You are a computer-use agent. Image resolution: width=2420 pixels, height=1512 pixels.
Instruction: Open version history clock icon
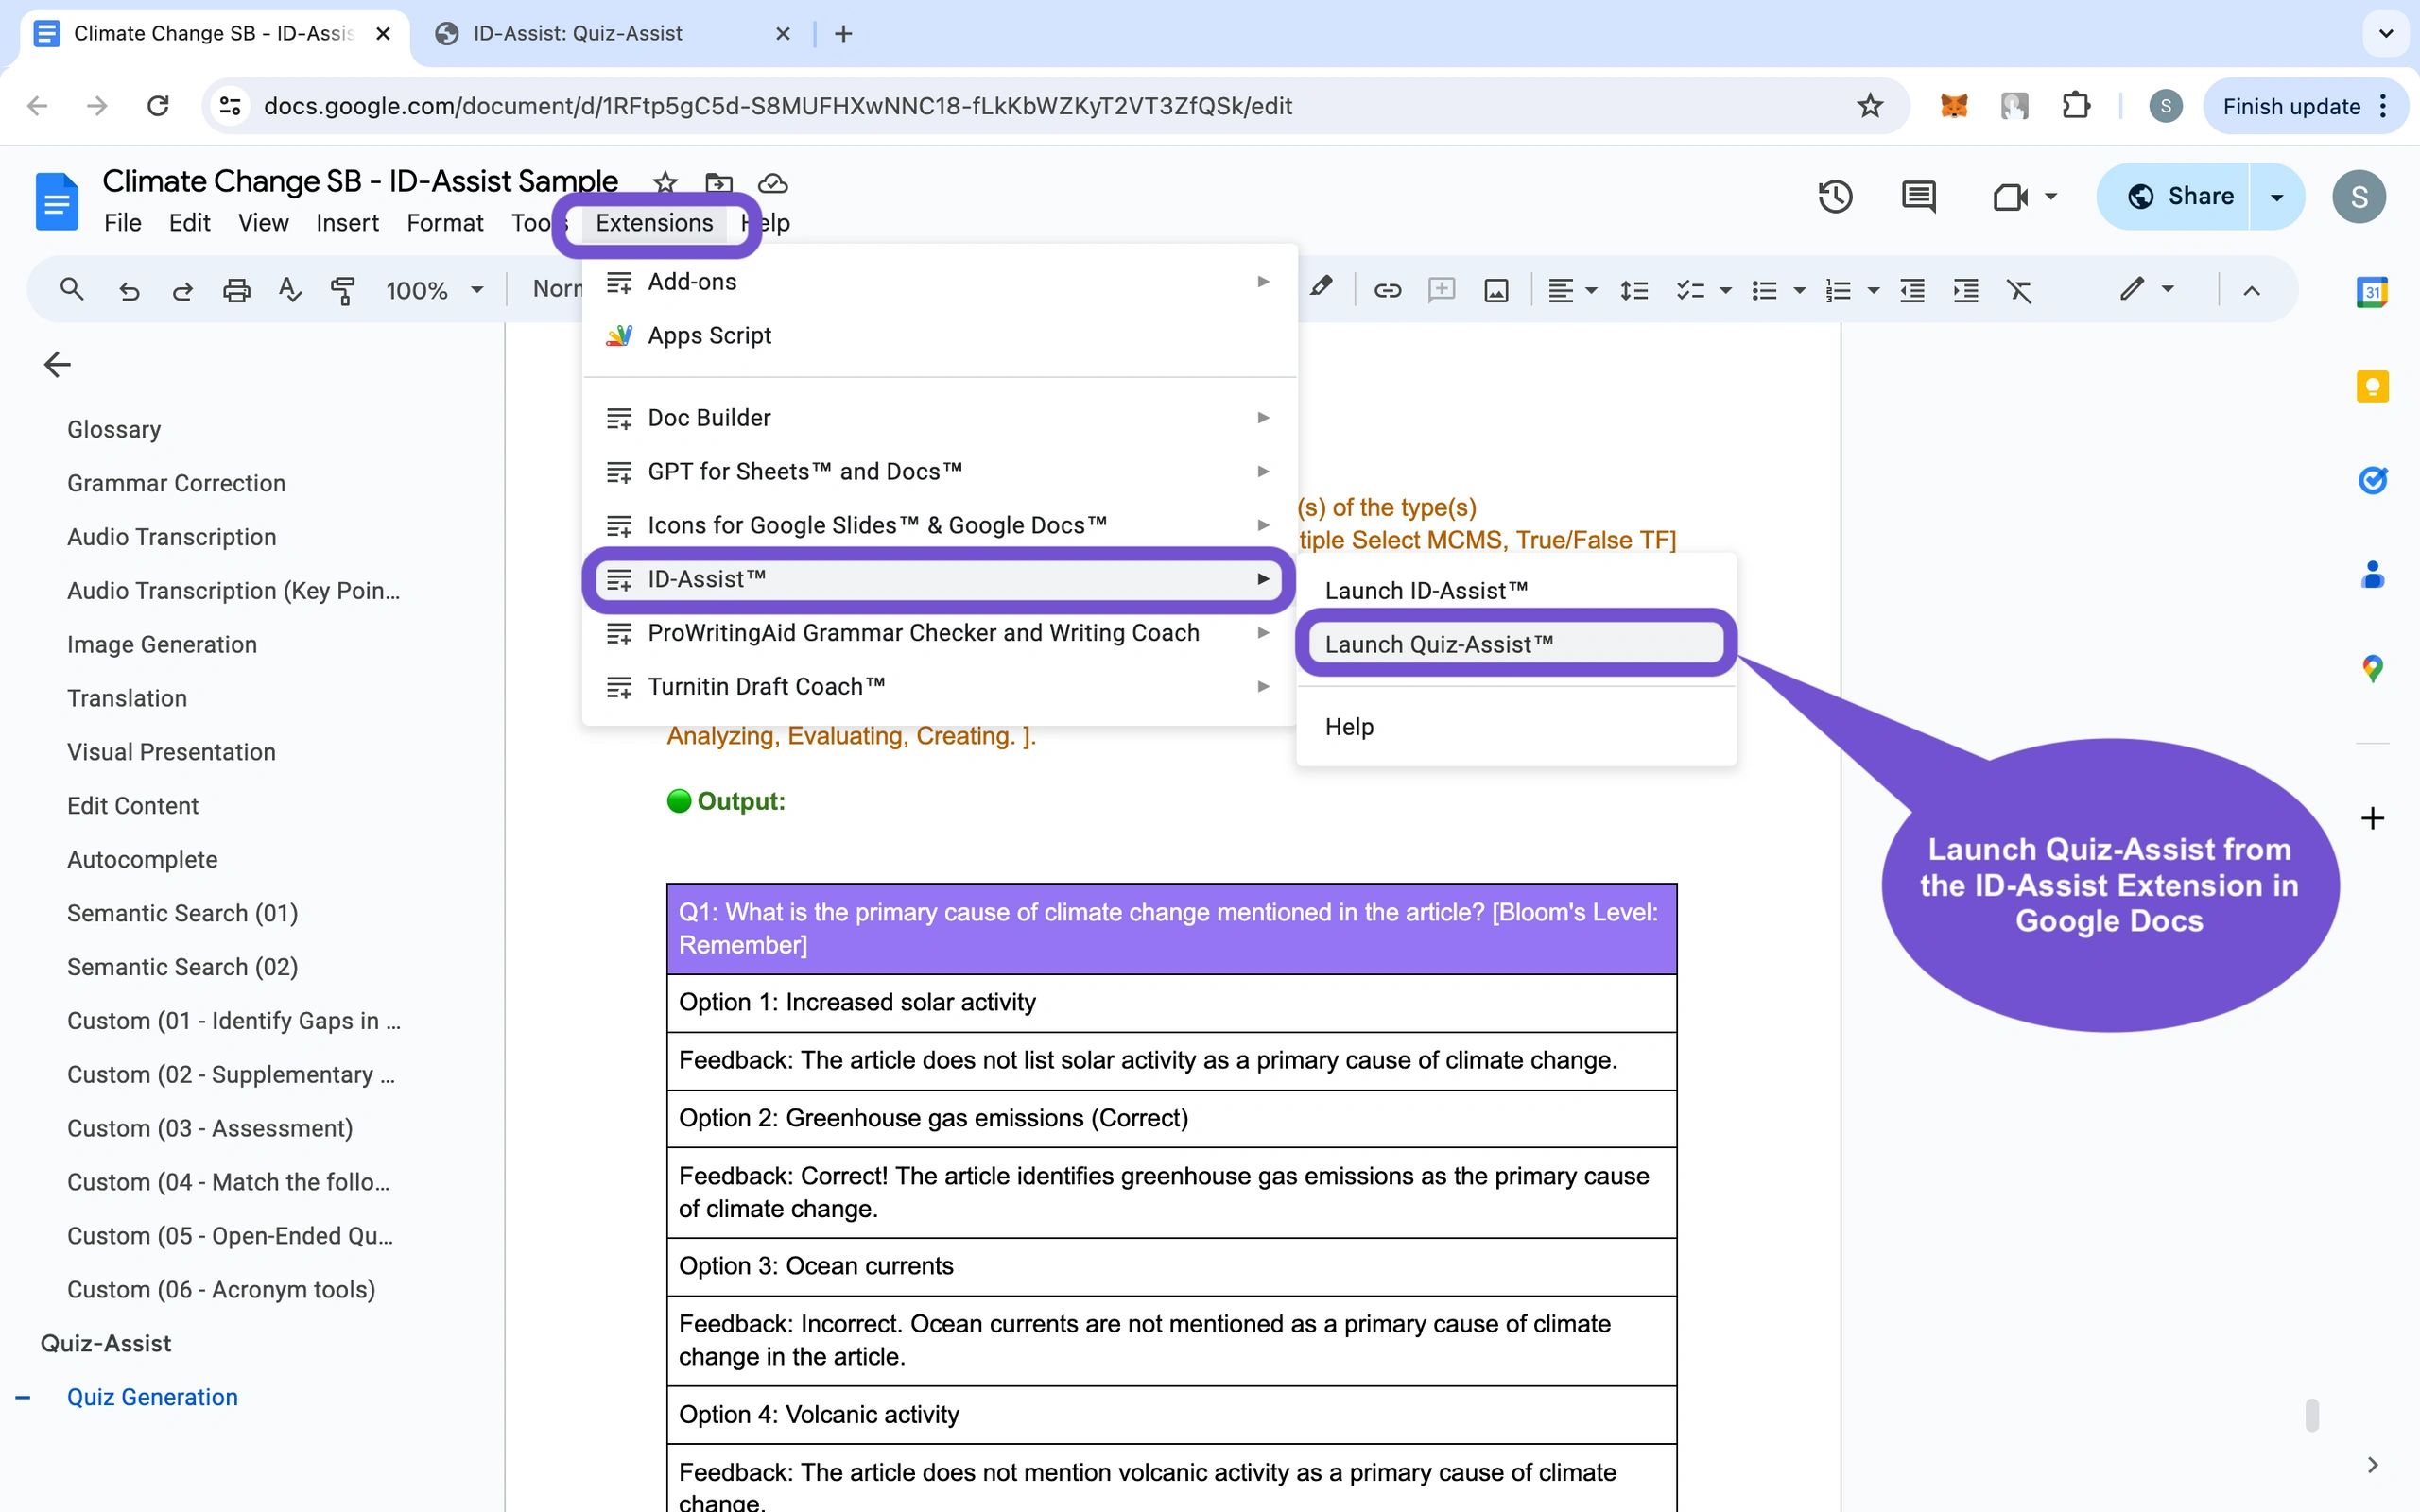tap(1837, 196)
